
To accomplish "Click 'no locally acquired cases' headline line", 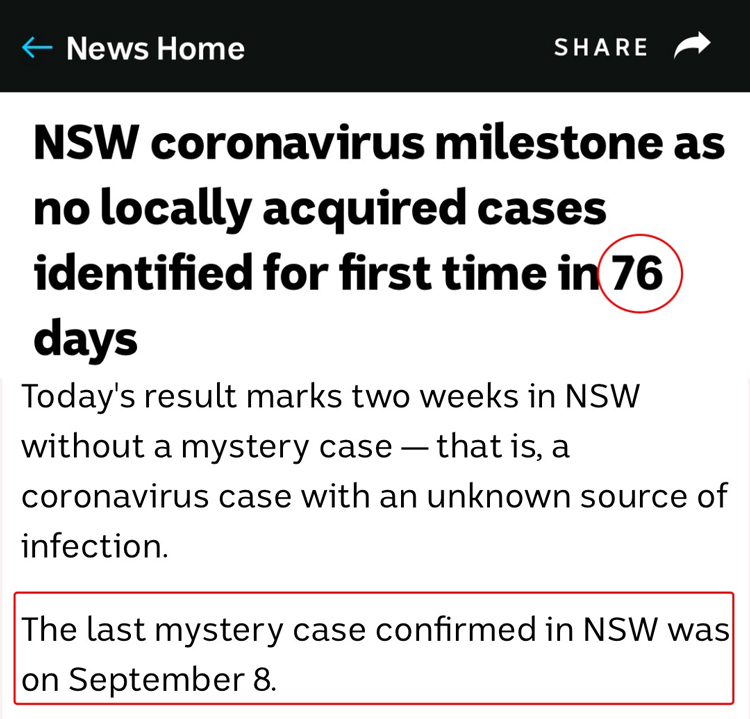I will click(320, 209).
